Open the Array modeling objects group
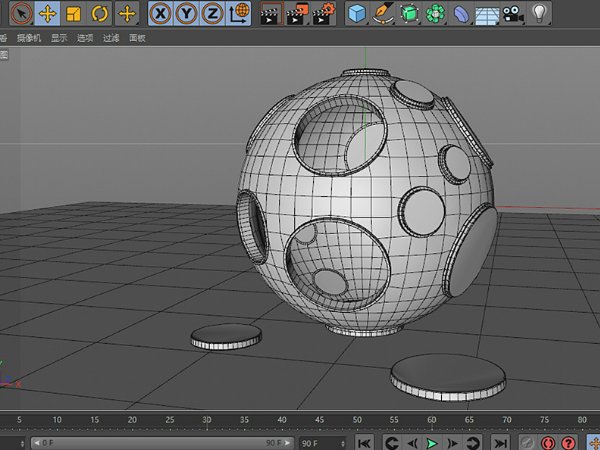Screen dimensions: 600x450 coord(434,14)
